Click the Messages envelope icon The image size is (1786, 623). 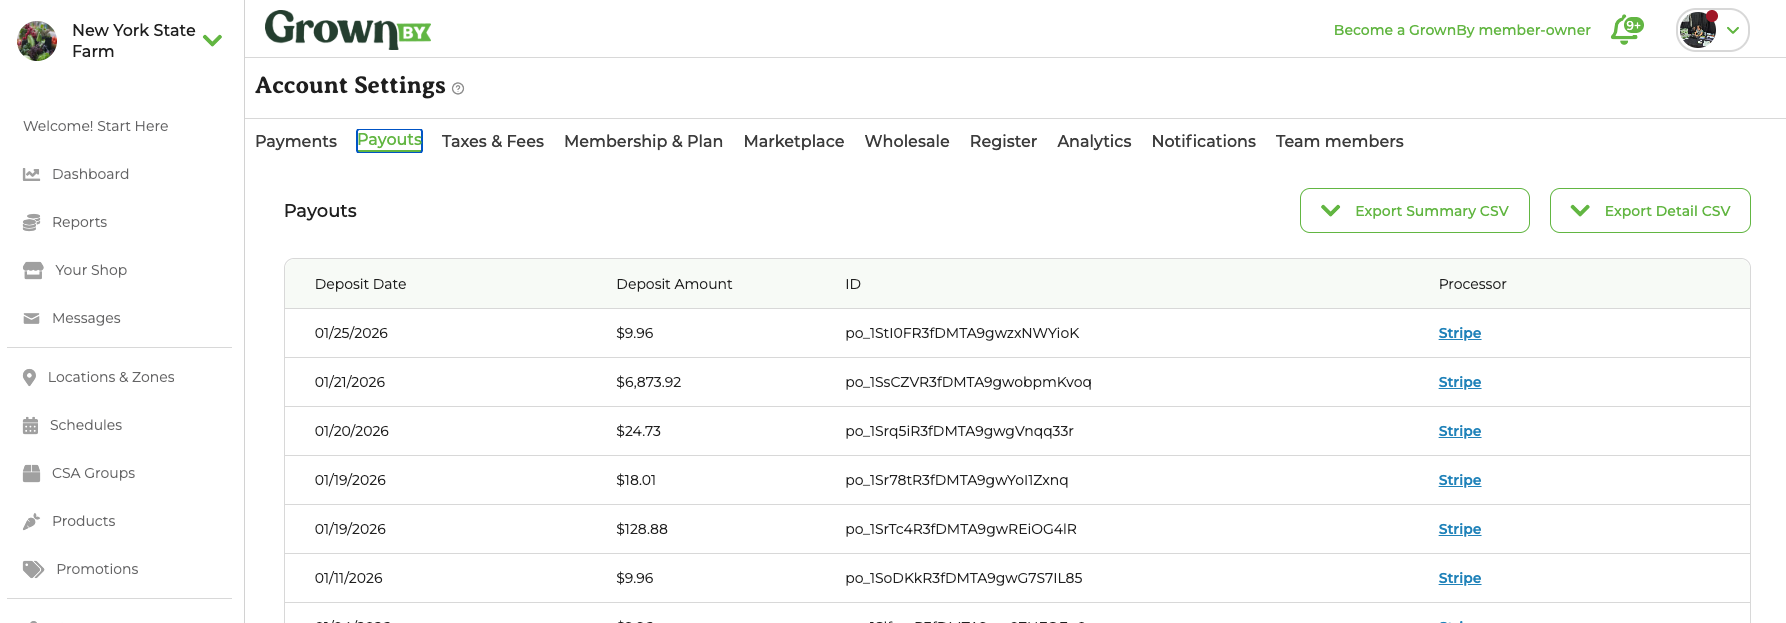32,318
